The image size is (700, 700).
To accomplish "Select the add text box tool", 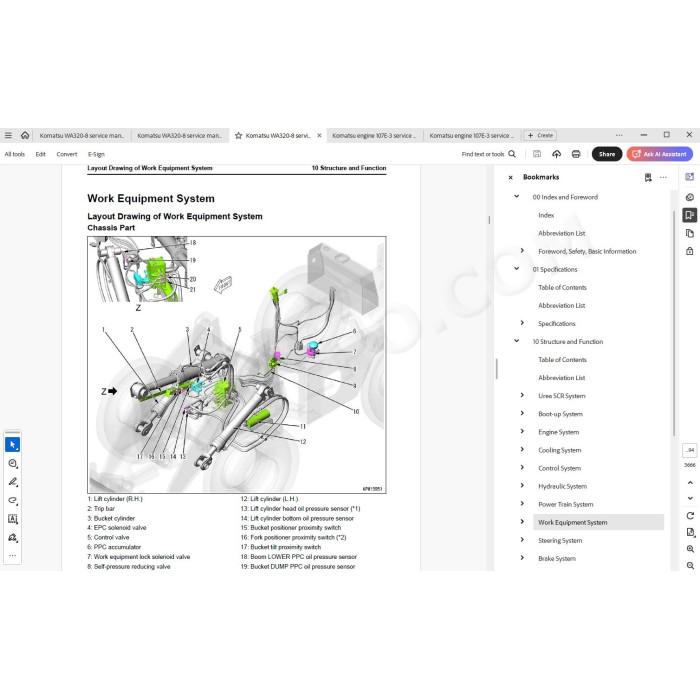I will click(x=12, y=519).
